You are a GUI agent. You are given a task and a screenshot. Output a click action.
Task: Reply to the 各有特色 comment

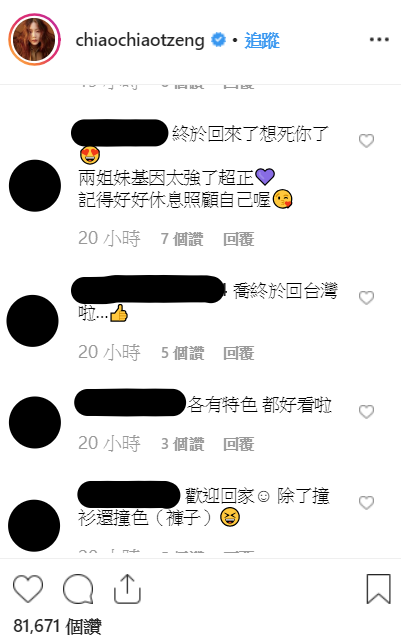click(x=239, y=444)
